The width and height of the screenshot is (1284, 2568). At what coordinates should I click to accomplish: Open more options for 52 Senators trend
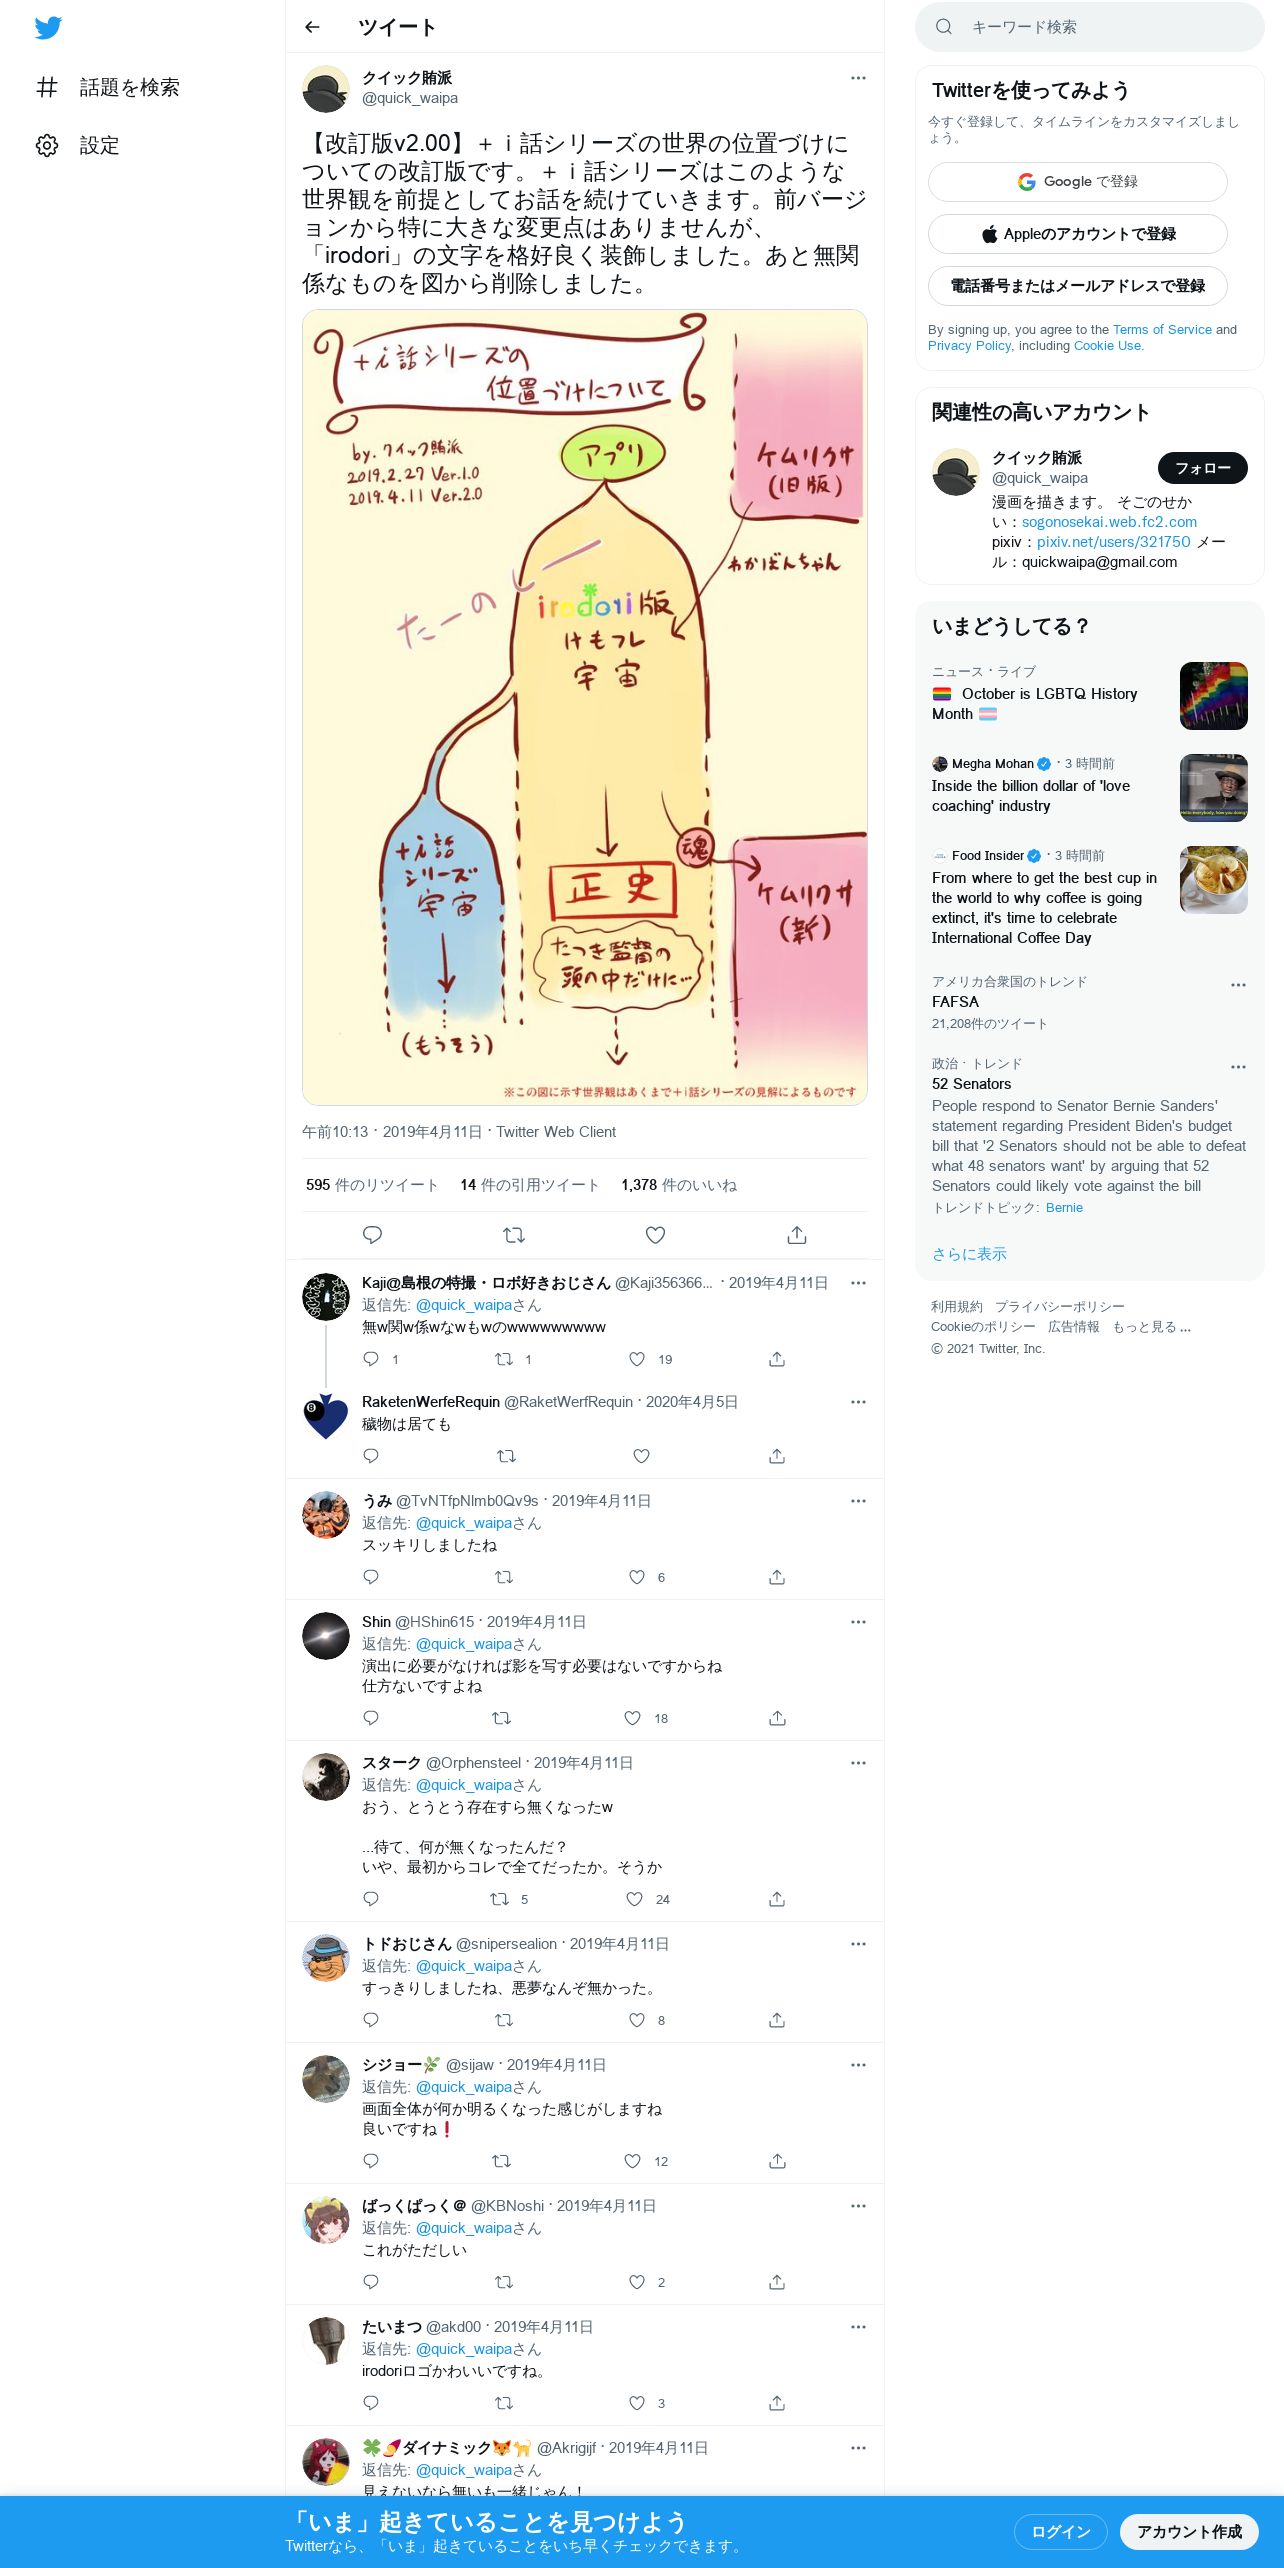1238,1067
